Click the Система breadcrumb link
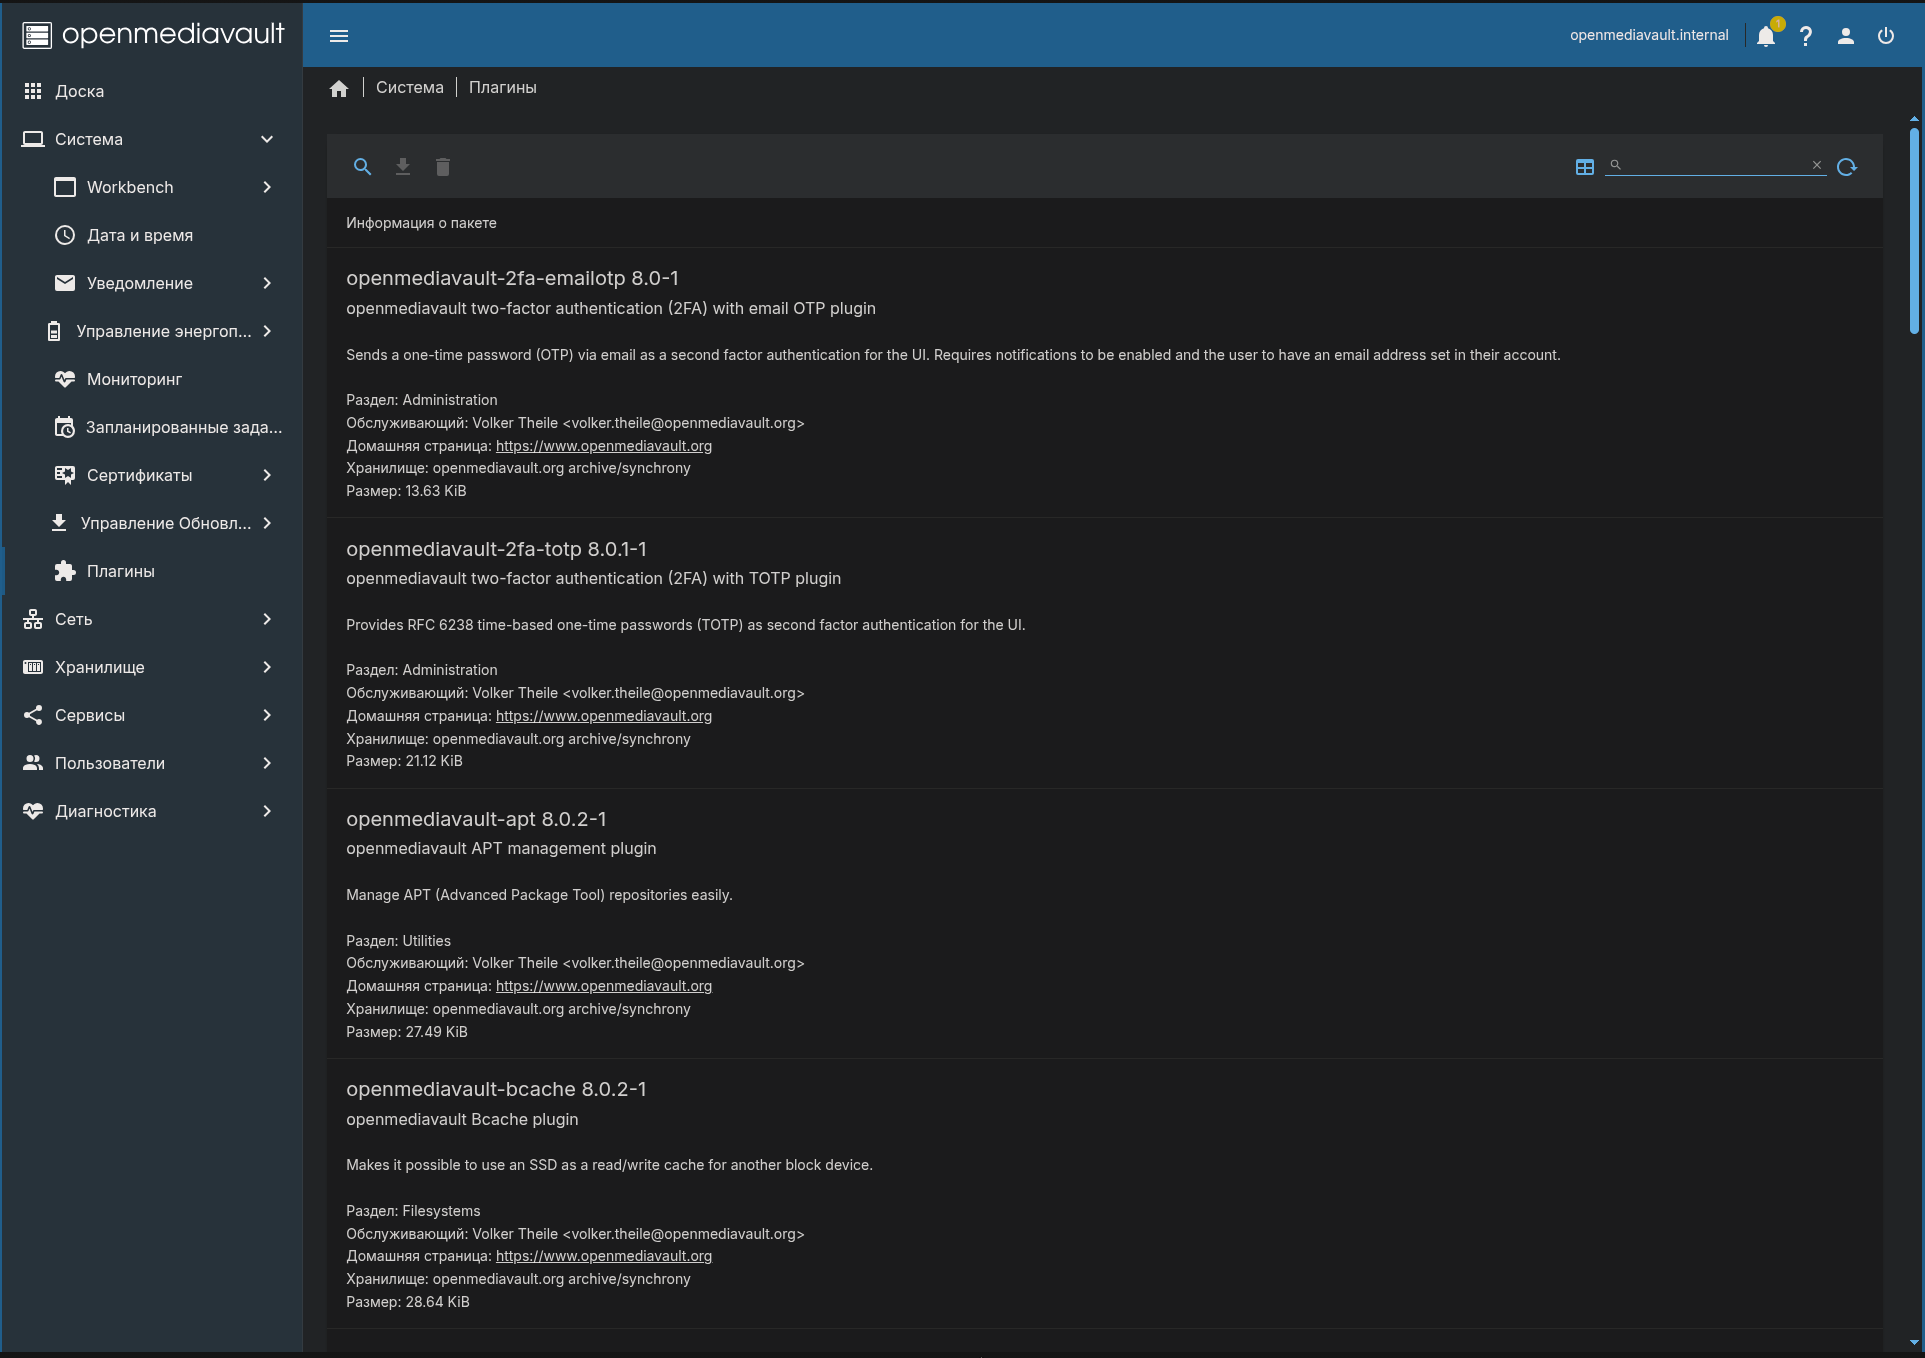 click(x=410, y=88)
